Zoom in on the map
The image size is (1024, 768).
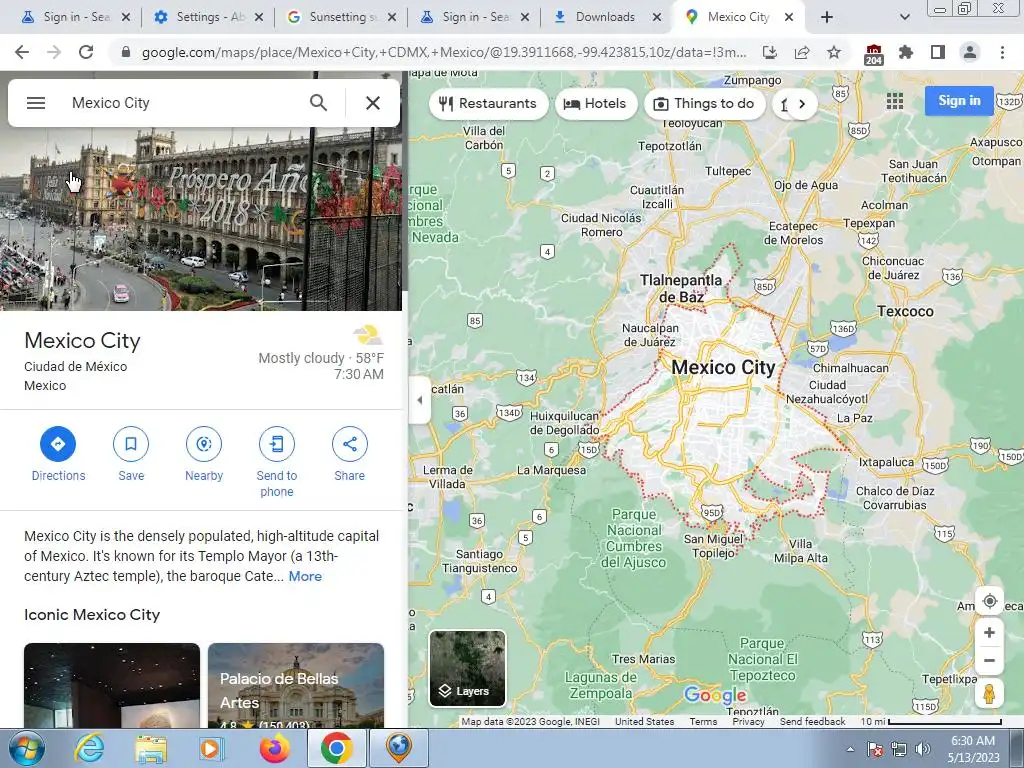tap(989, 632)
